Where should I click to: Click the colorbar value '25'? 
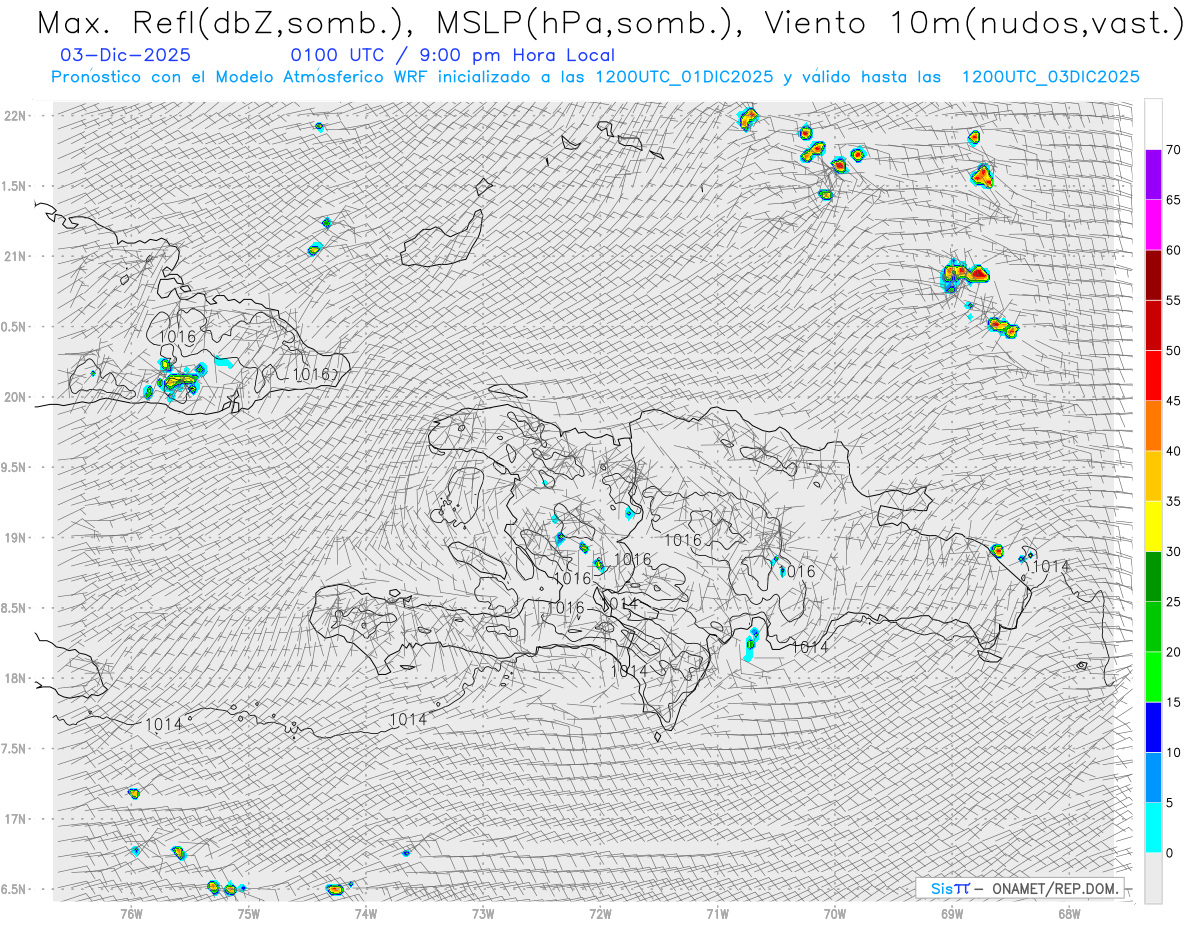click(x=1174, y=601)
